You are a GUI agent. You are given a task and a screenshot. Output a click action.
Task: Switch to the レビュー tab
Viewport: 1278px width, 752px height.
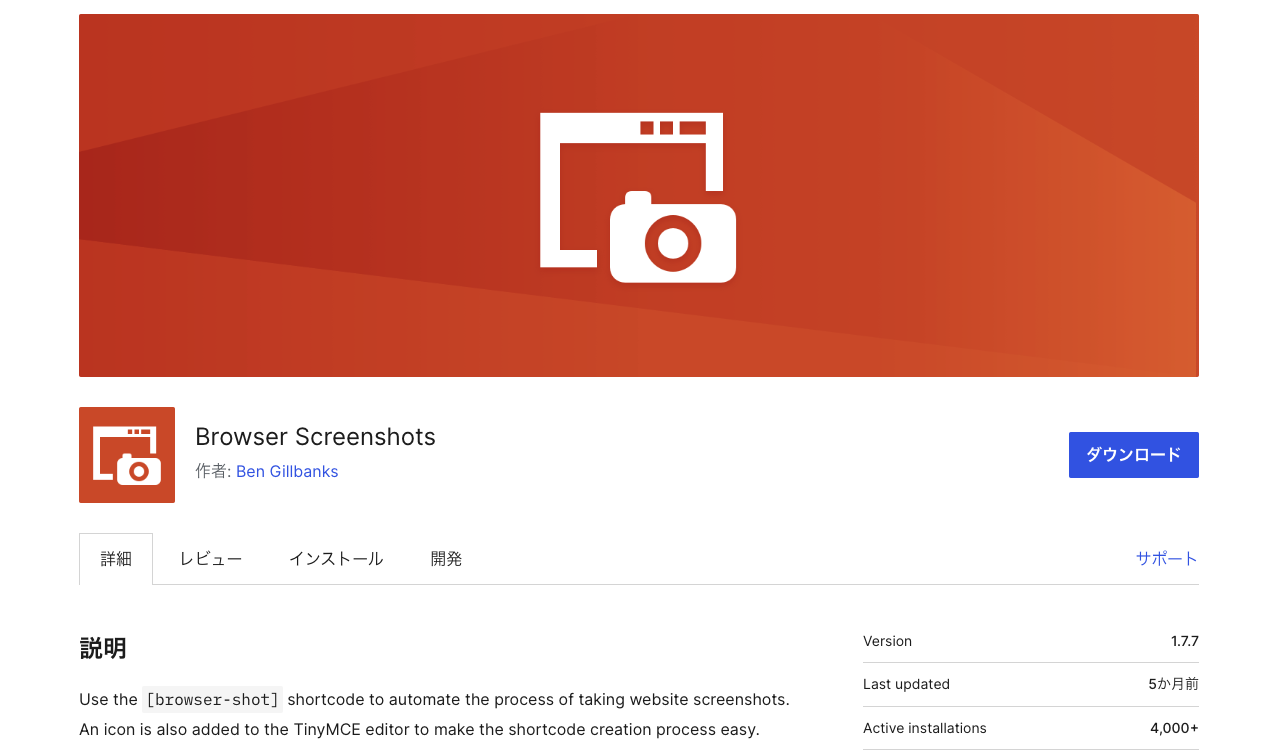[x=211, y=559]
